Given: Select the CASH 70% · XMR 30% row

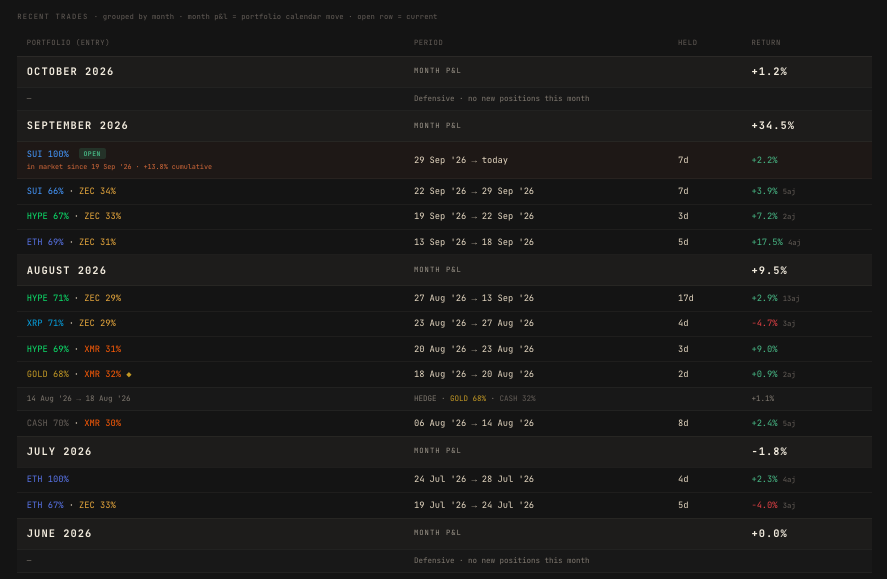Looking at the screenshot, I should click(x=444, y=423).
